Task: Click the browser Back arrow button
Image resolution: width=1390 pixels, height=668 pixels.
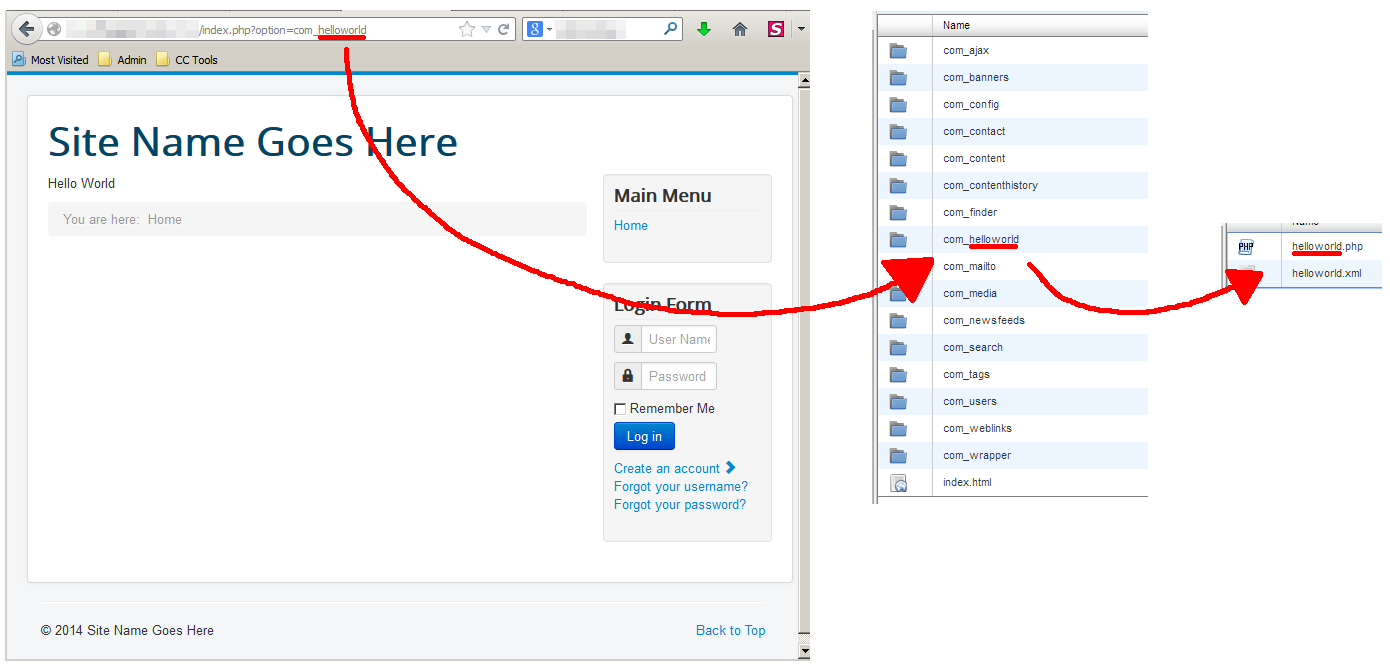Action: pos(26,29)
